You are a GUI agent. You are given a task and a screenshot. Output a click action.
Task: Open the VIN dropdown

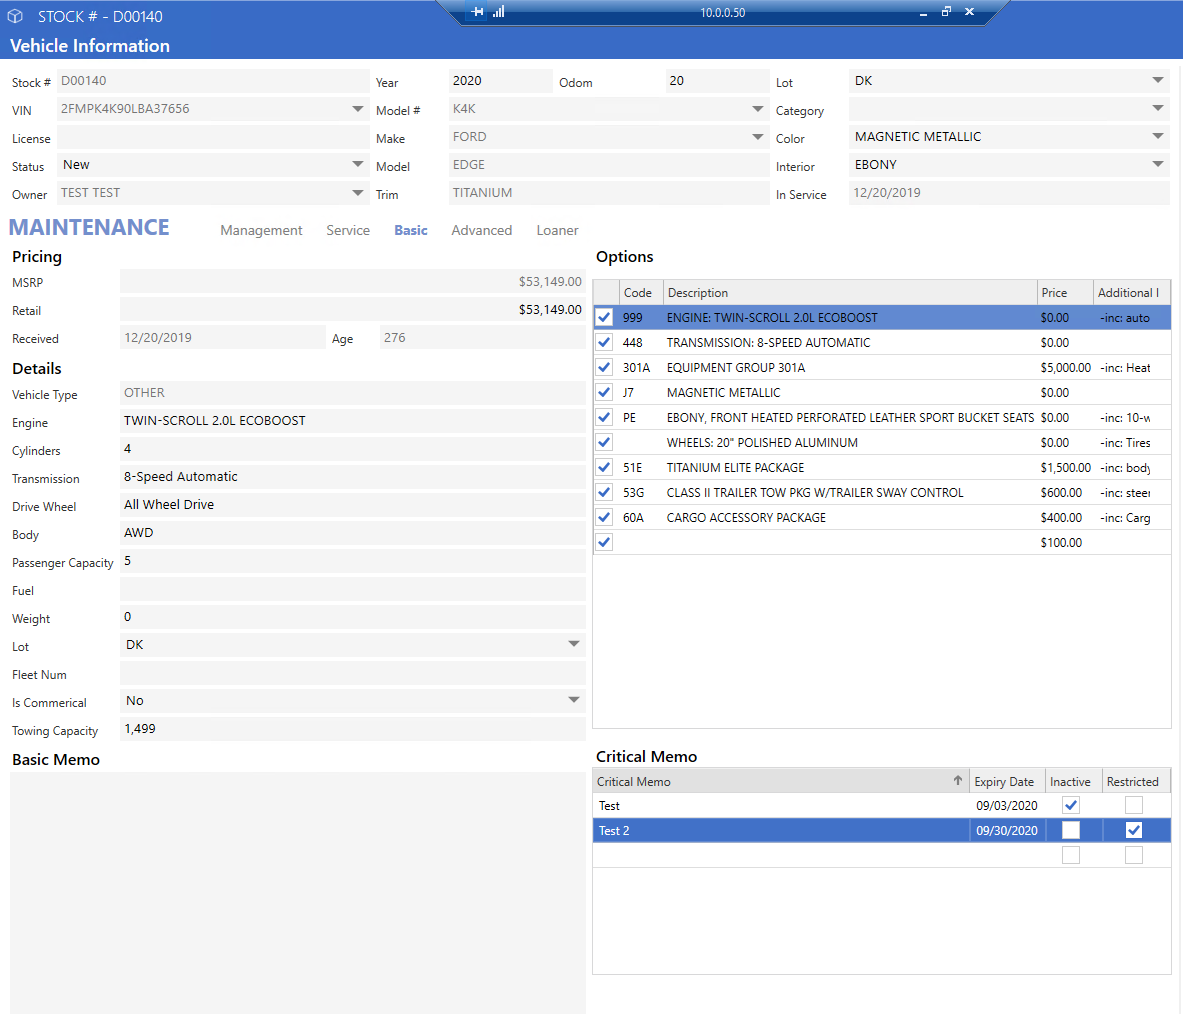358,109
